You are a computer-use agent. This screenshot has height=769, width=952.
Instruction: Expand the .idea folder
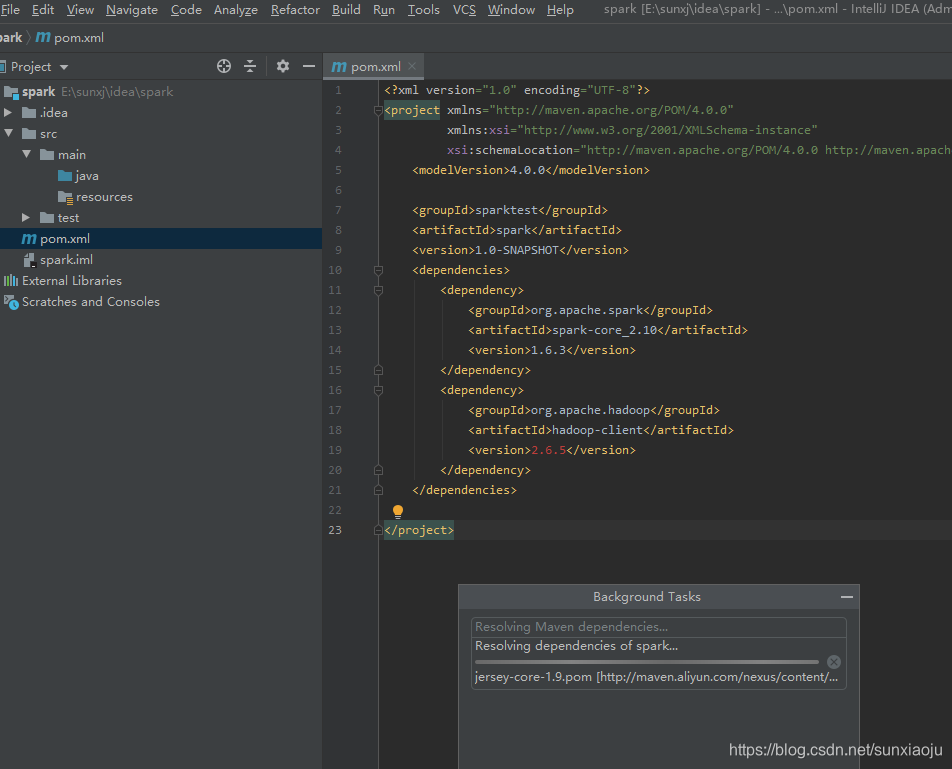[x=8, y=112]
